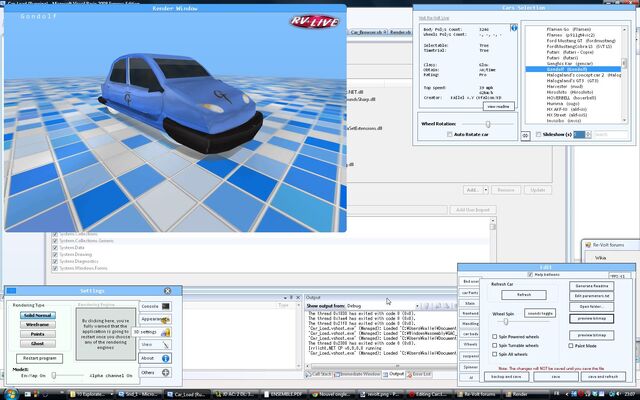Click the blue info icon in Cars Selection
The image size is (640, 400).
point(514,28)
